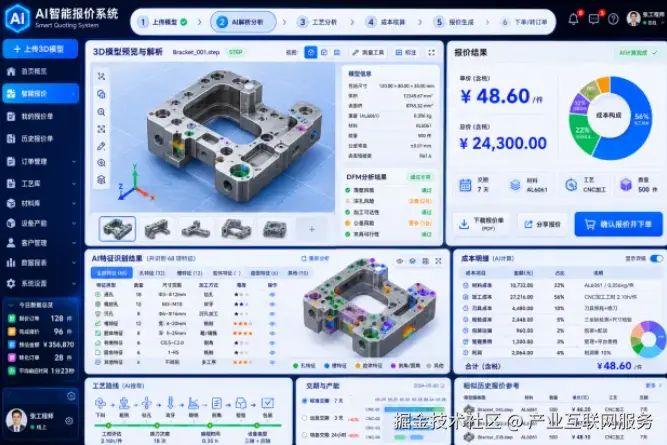Toggle eye icon for 通孔 feature row
The width and height of the screenshot is (667, 445).
272,294
